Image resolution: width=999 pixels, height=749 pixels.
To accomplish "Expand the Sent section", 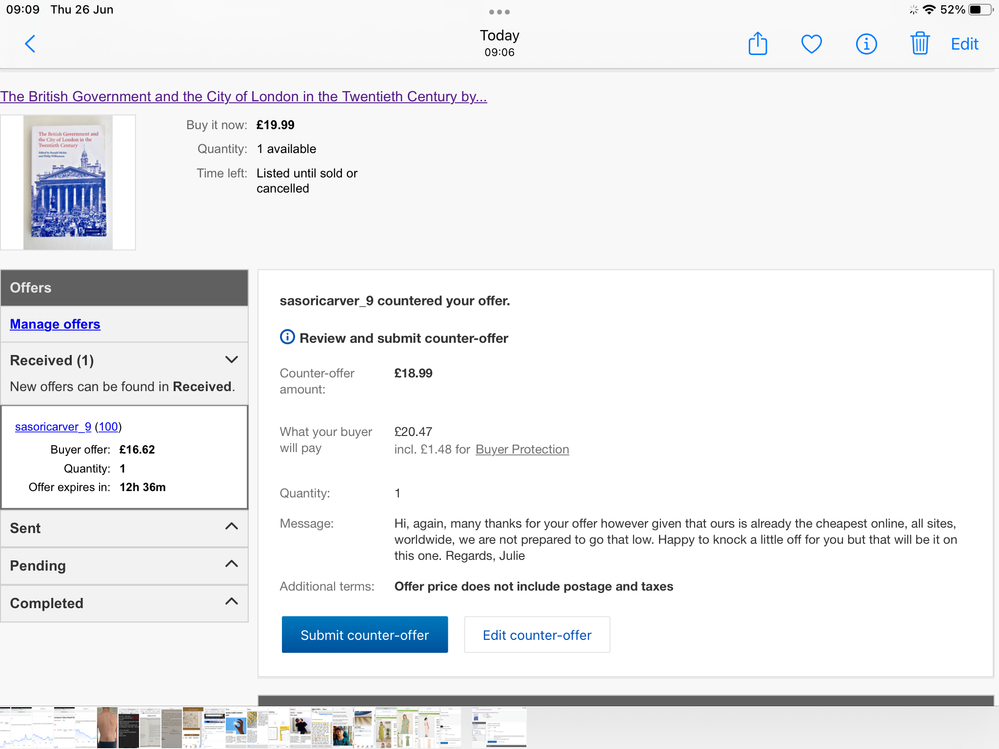I will [124, 528].
